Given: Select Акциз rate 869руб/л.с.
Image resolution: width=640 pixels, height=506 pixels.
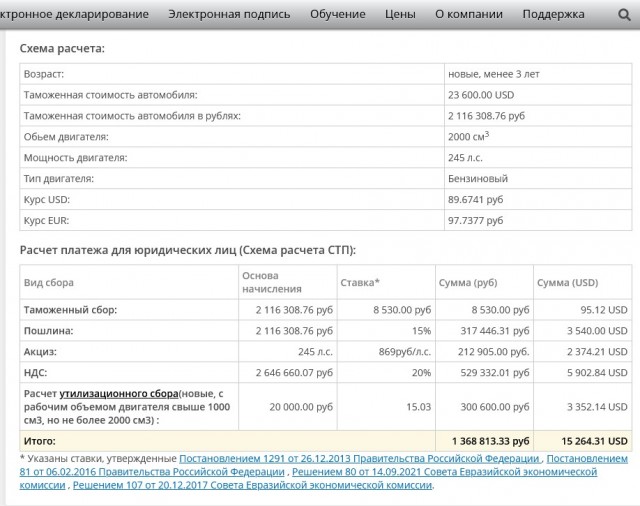Looking at the screenshot, I should [x=404, y=352].
